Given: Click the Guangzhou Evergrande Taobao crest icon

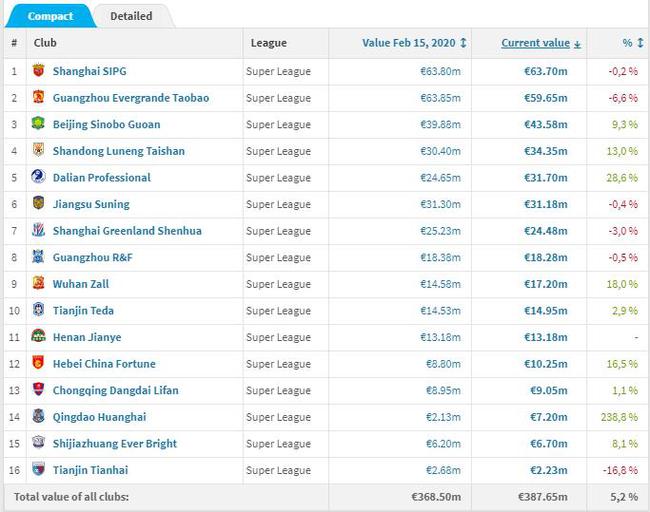Looking at the screenshot, I should click(x=38, y=98).
